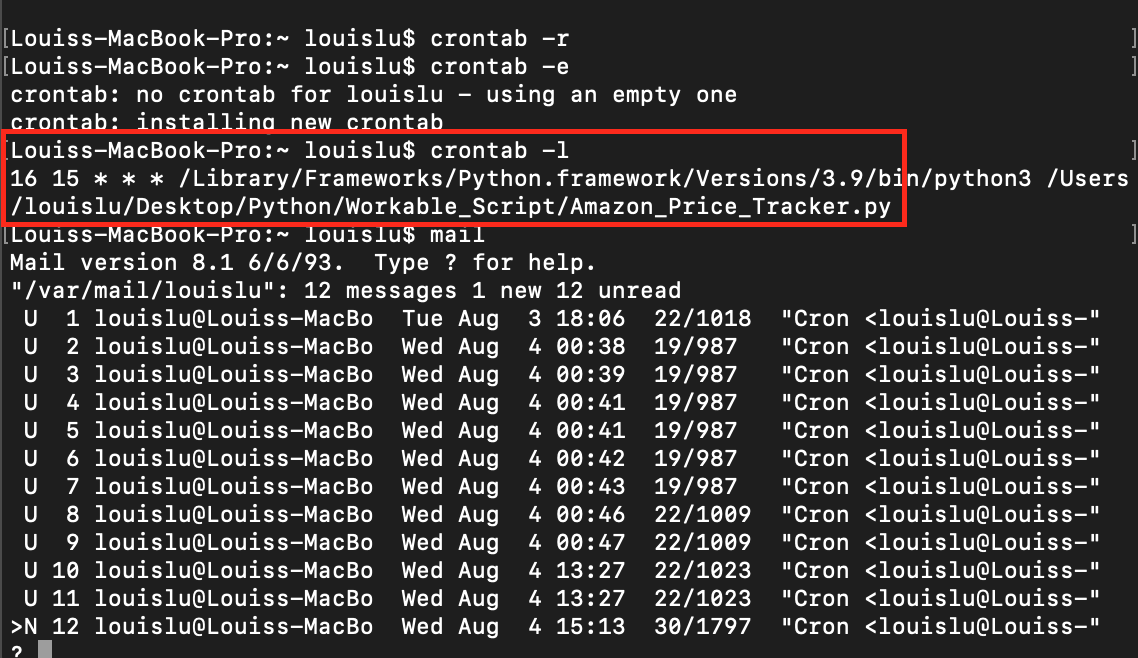Viewport: 1138px width, 658px height.
Task: Click the crontab -r command line
Action: click(290, 38)
